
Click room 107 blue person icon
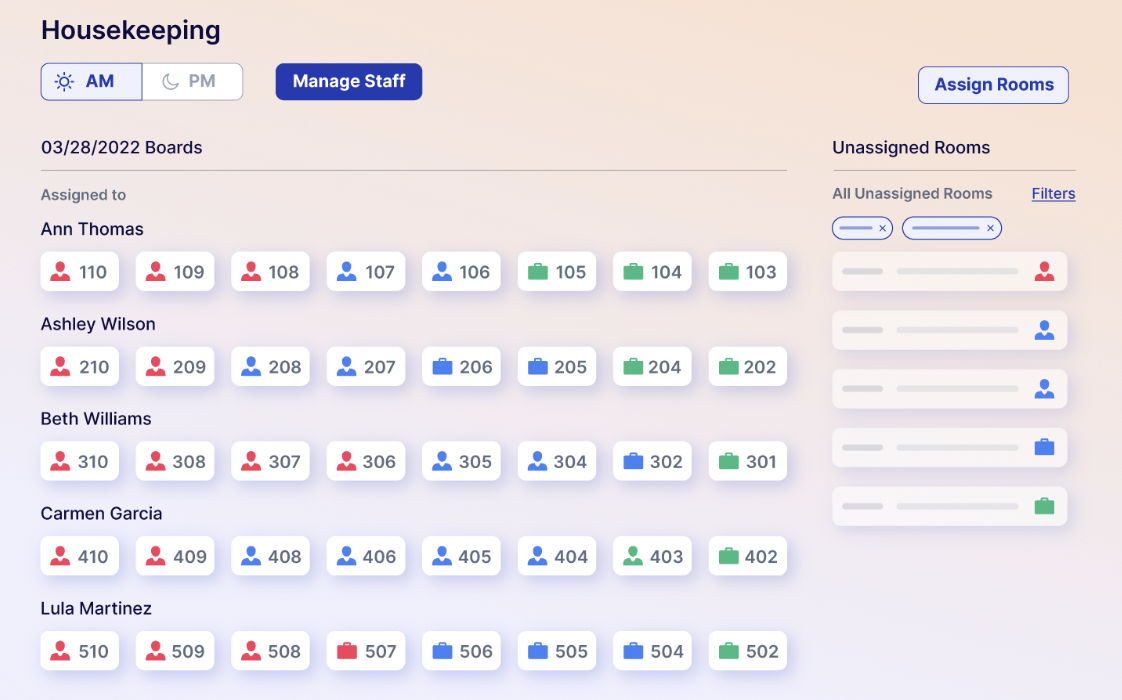pos(347,271)
